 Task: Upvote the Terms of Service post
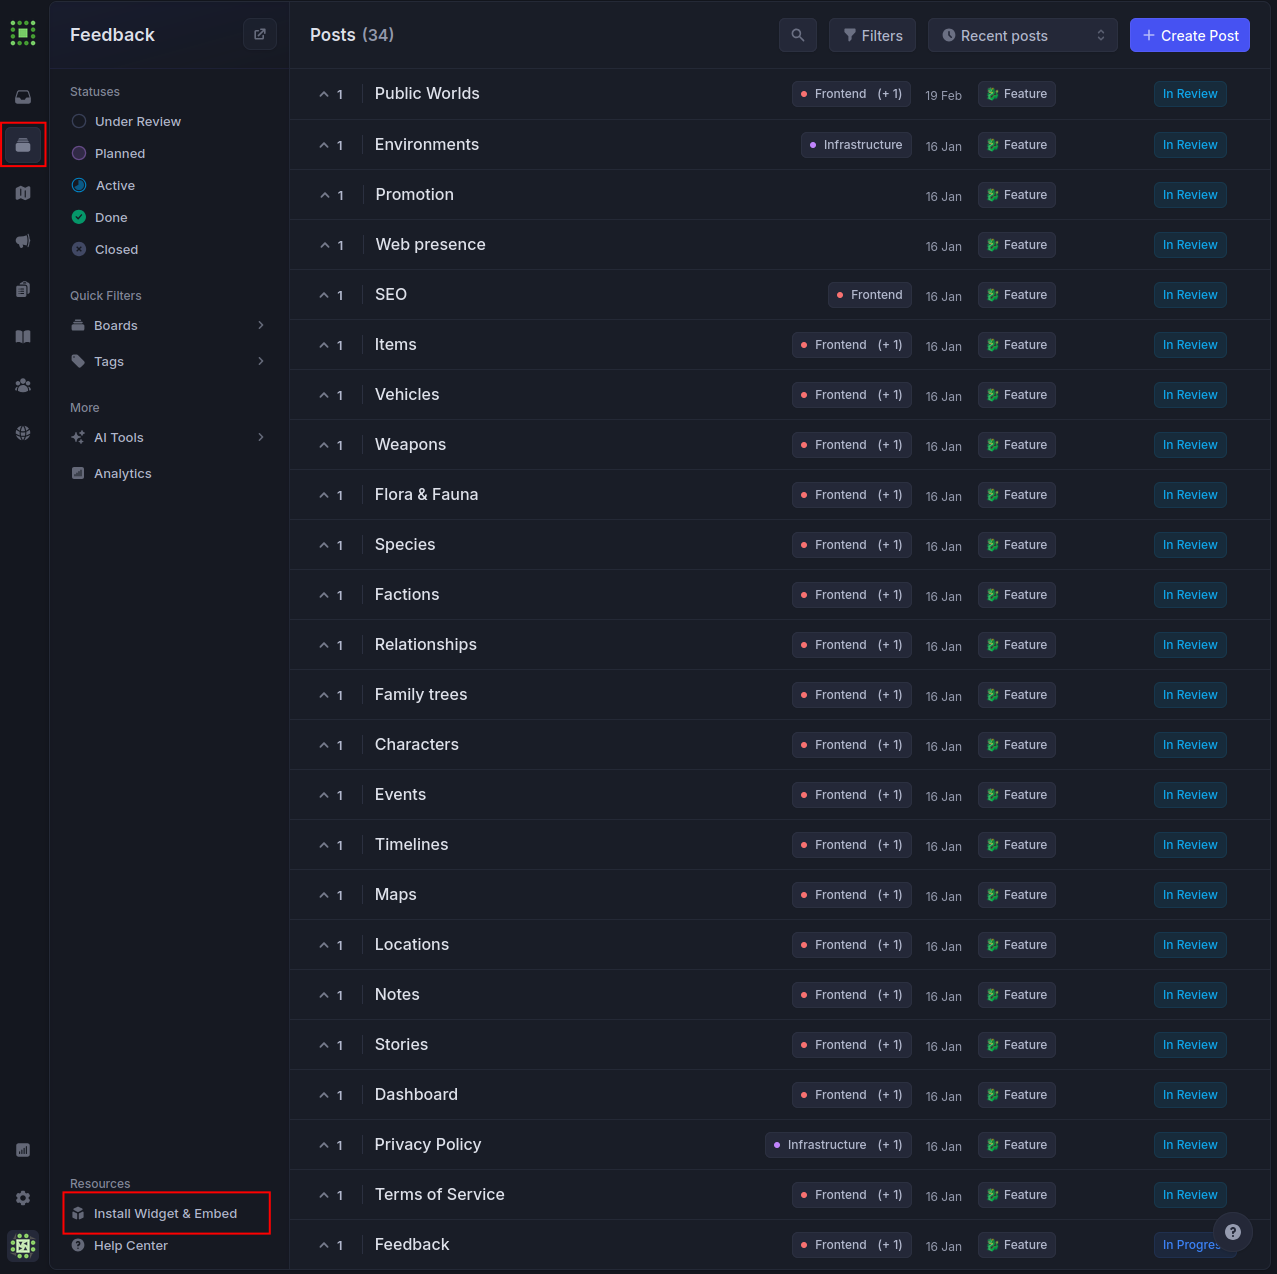(x=331, y=1195)
